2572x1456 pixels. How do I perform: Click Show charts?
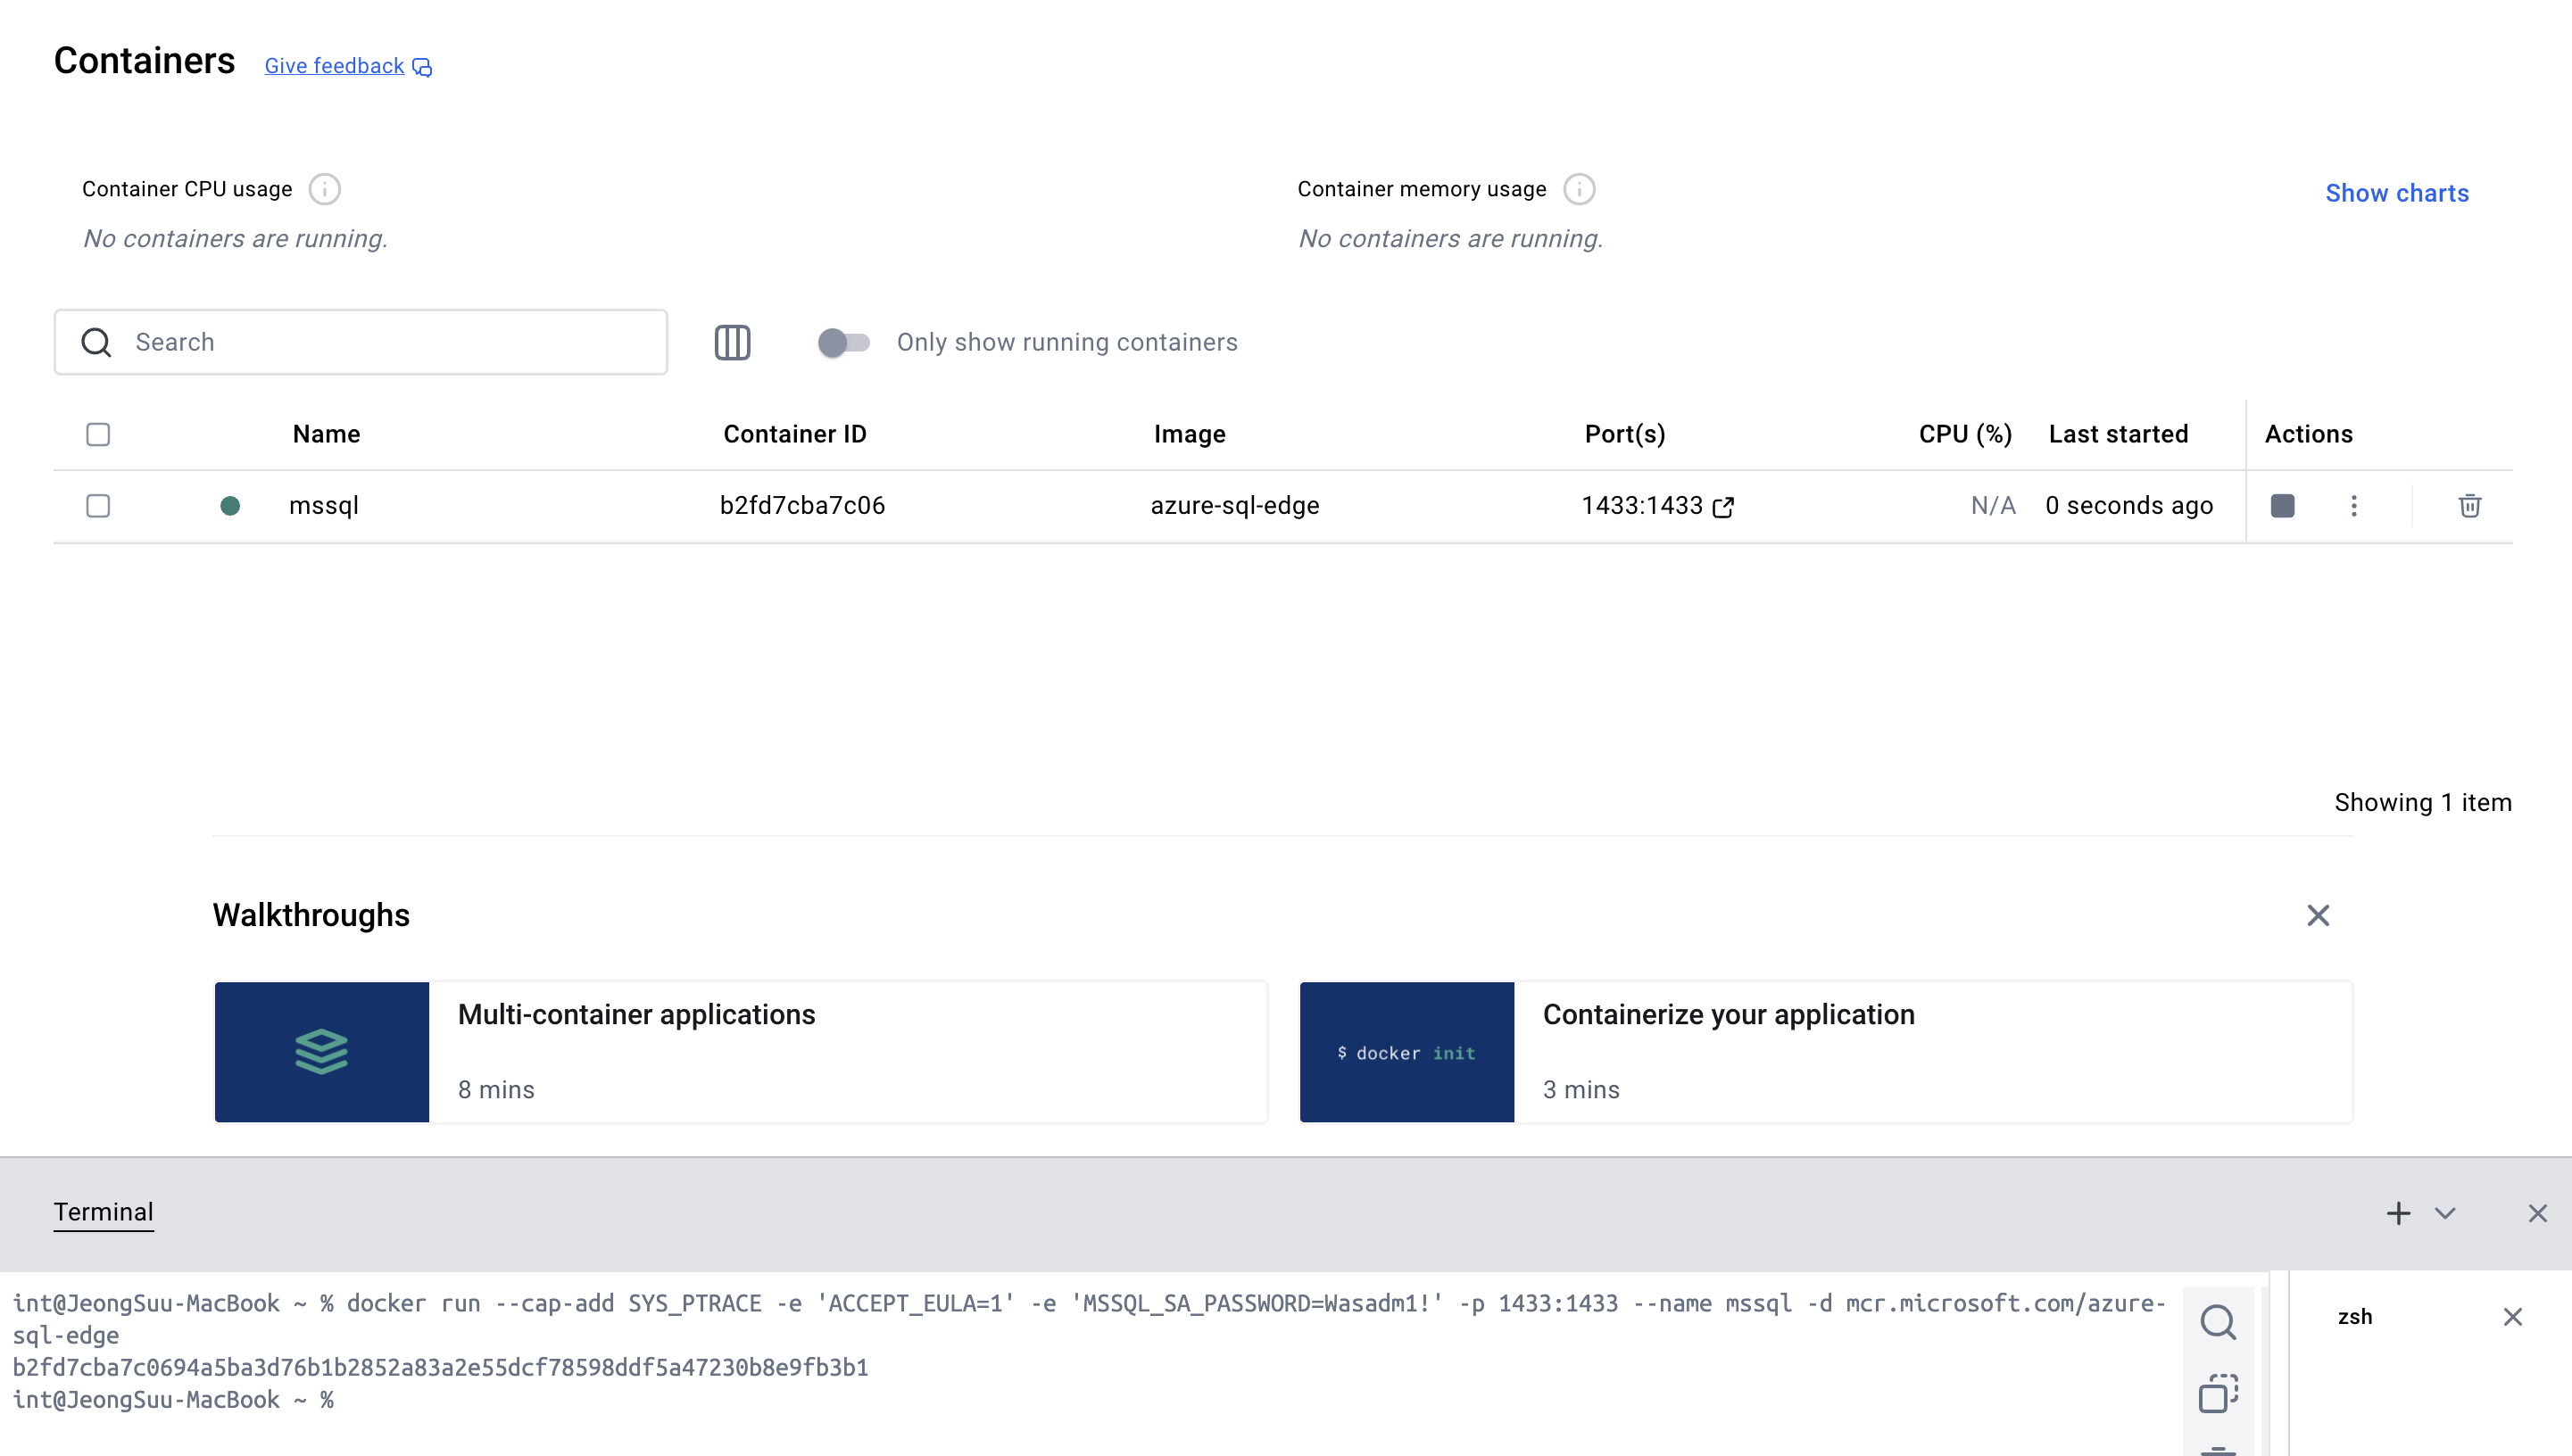2396,193
